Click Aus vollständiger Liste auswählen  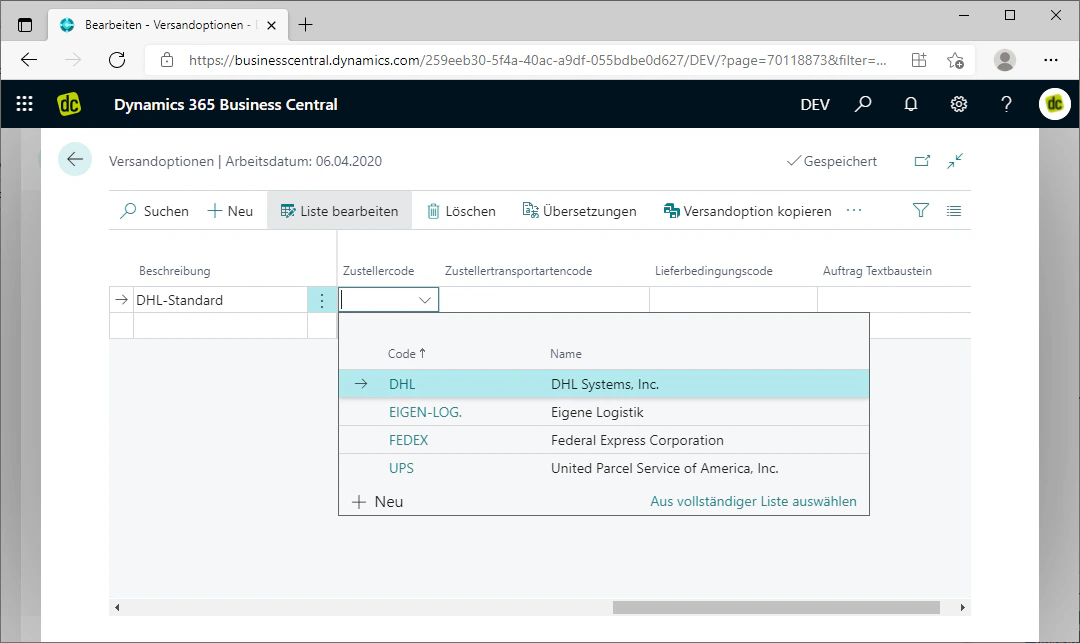754,501
